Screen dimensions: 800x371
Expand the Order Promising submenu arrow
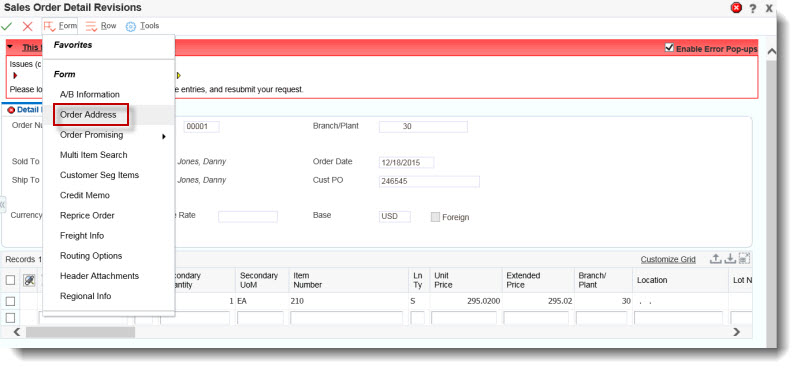pyautogui.click(x=164, y=136)
